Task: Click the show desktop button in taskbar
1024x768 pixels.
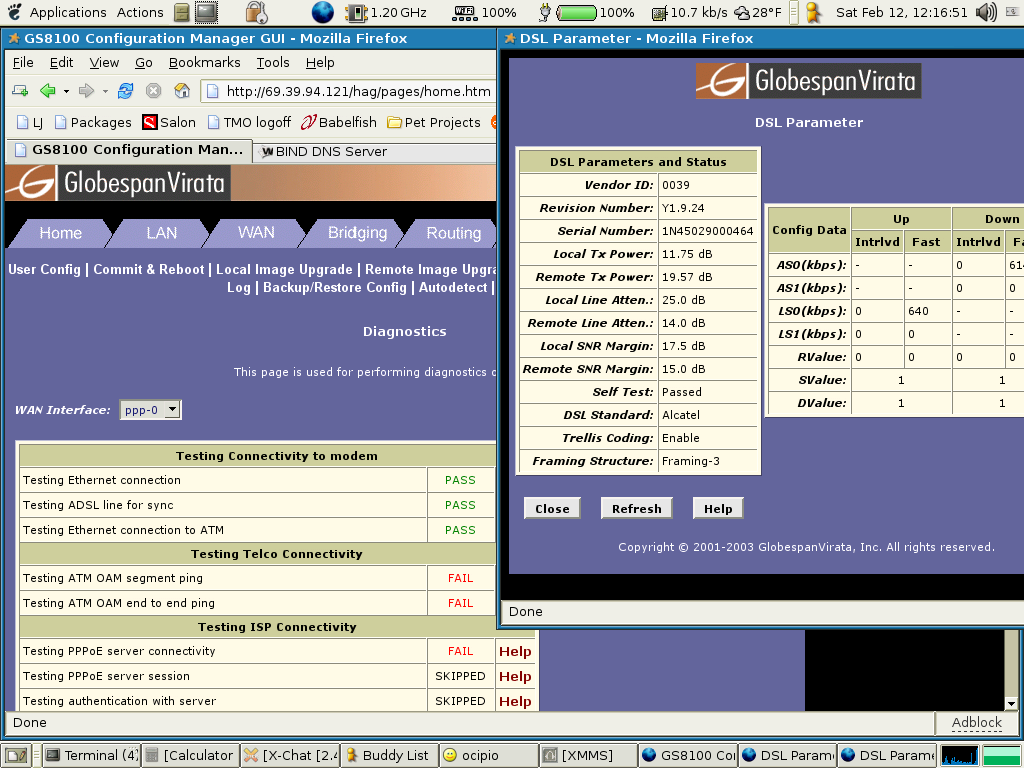Action: (x=15, y=755)
